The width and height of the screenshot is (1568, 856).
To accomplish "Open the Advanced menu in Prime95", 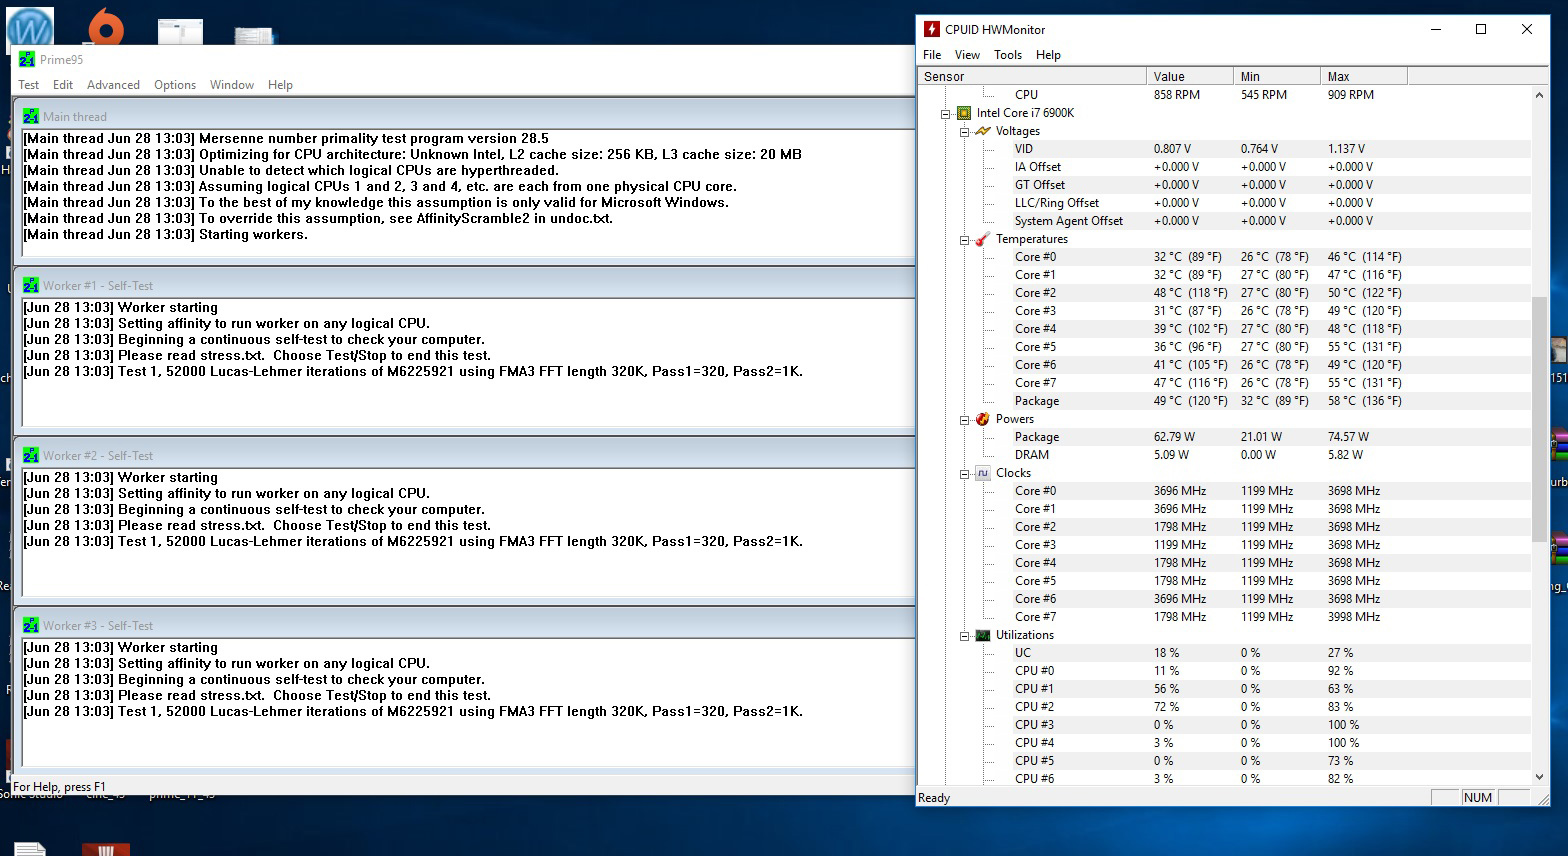I will (x=113, y=85).
